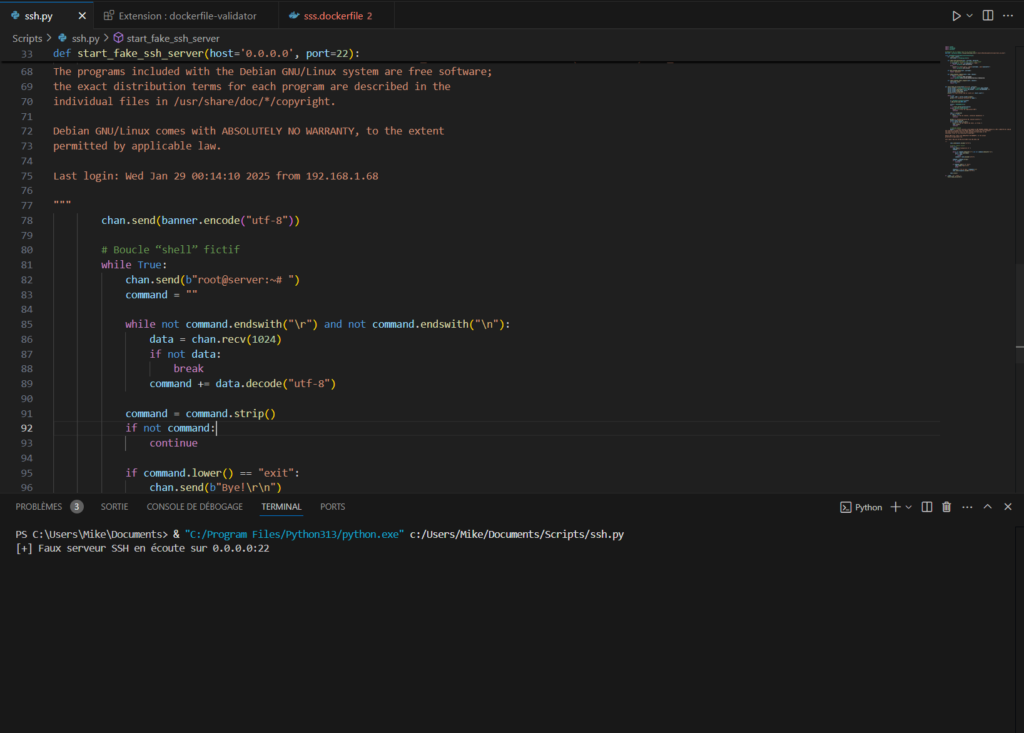Click 'break' on line 88
This screenshot has height=733, width=1024.
coord(188,368)
